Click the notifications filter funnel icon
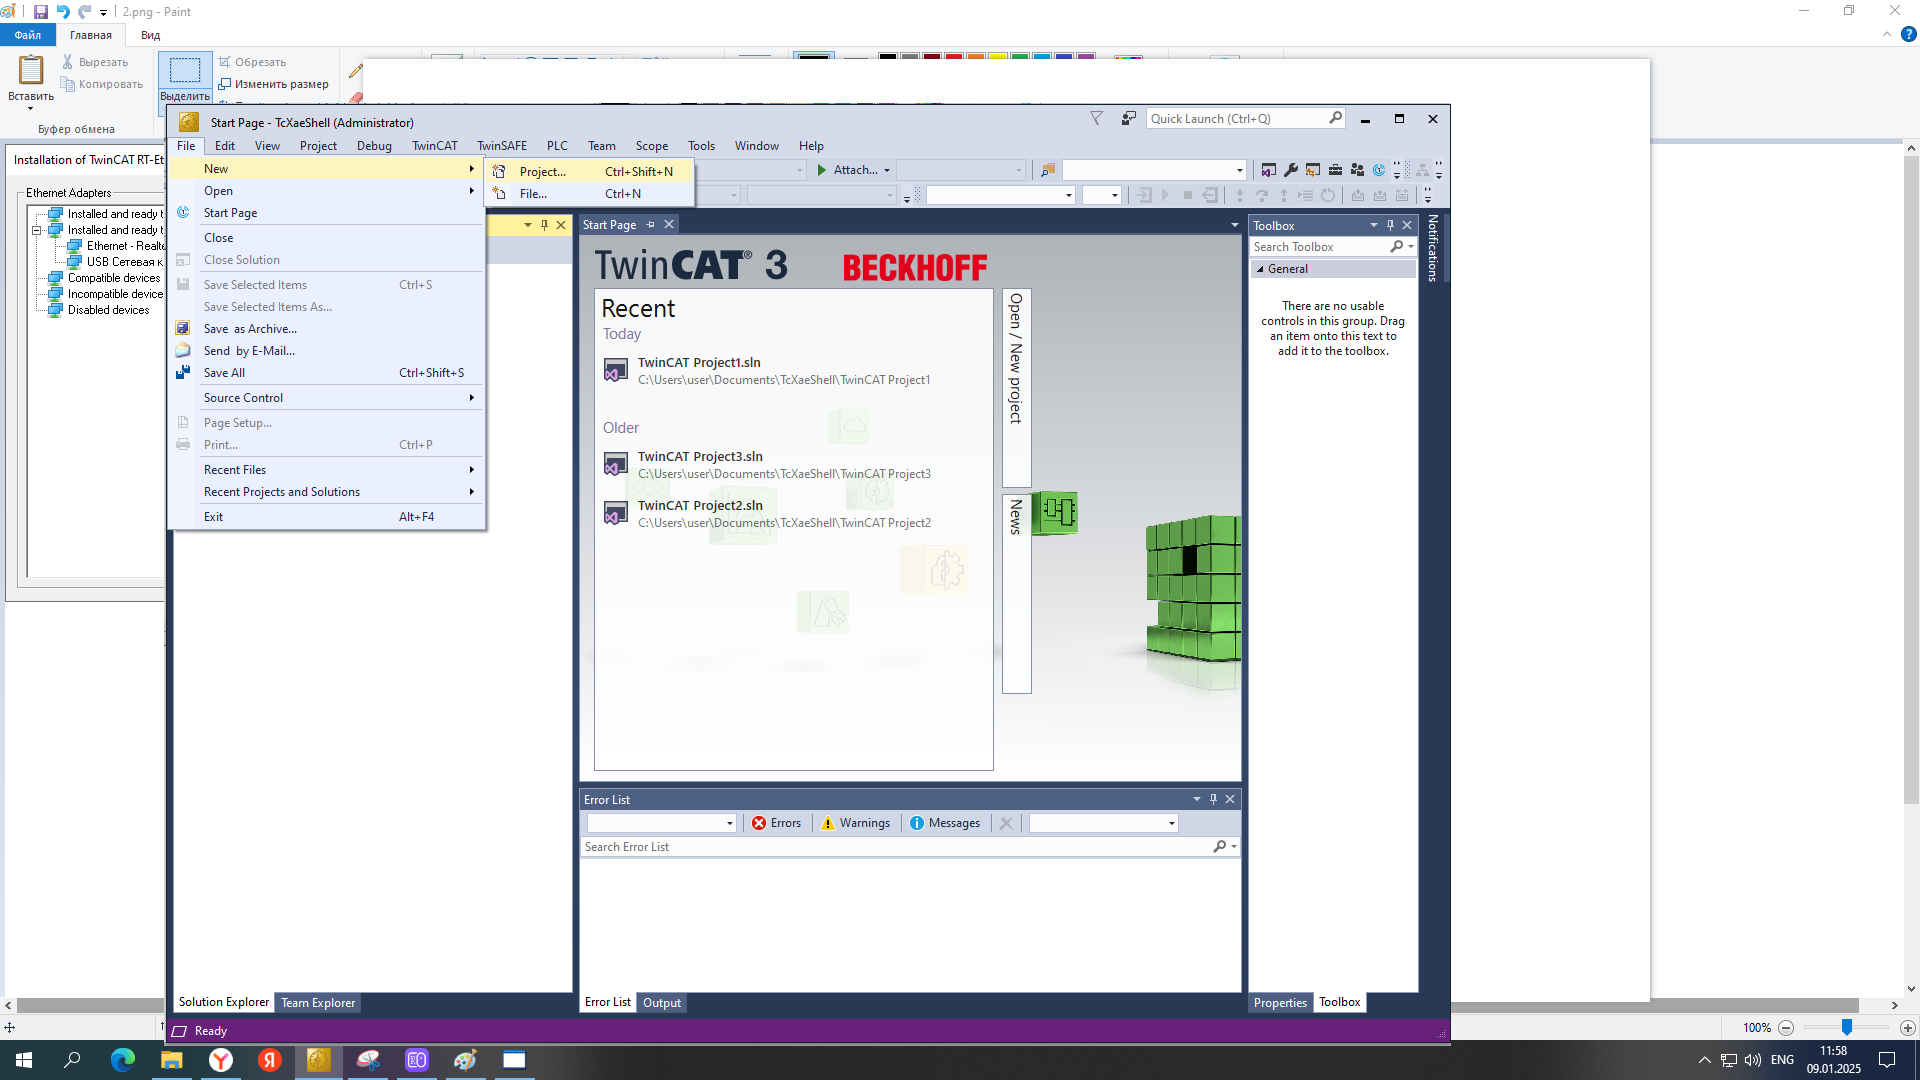This screenshot has width=1920, height=1080. tap(1096, 118)
